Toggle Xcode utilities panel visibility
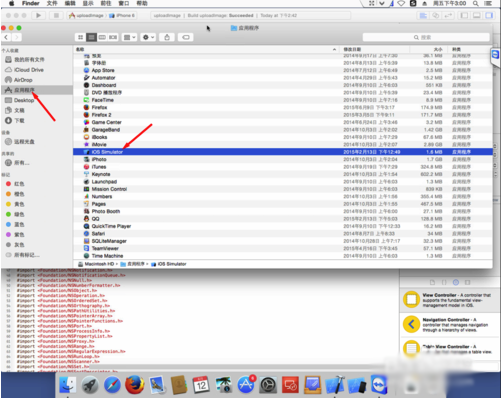The height and width of the screenshot is (398, 501). pos(489,15)
